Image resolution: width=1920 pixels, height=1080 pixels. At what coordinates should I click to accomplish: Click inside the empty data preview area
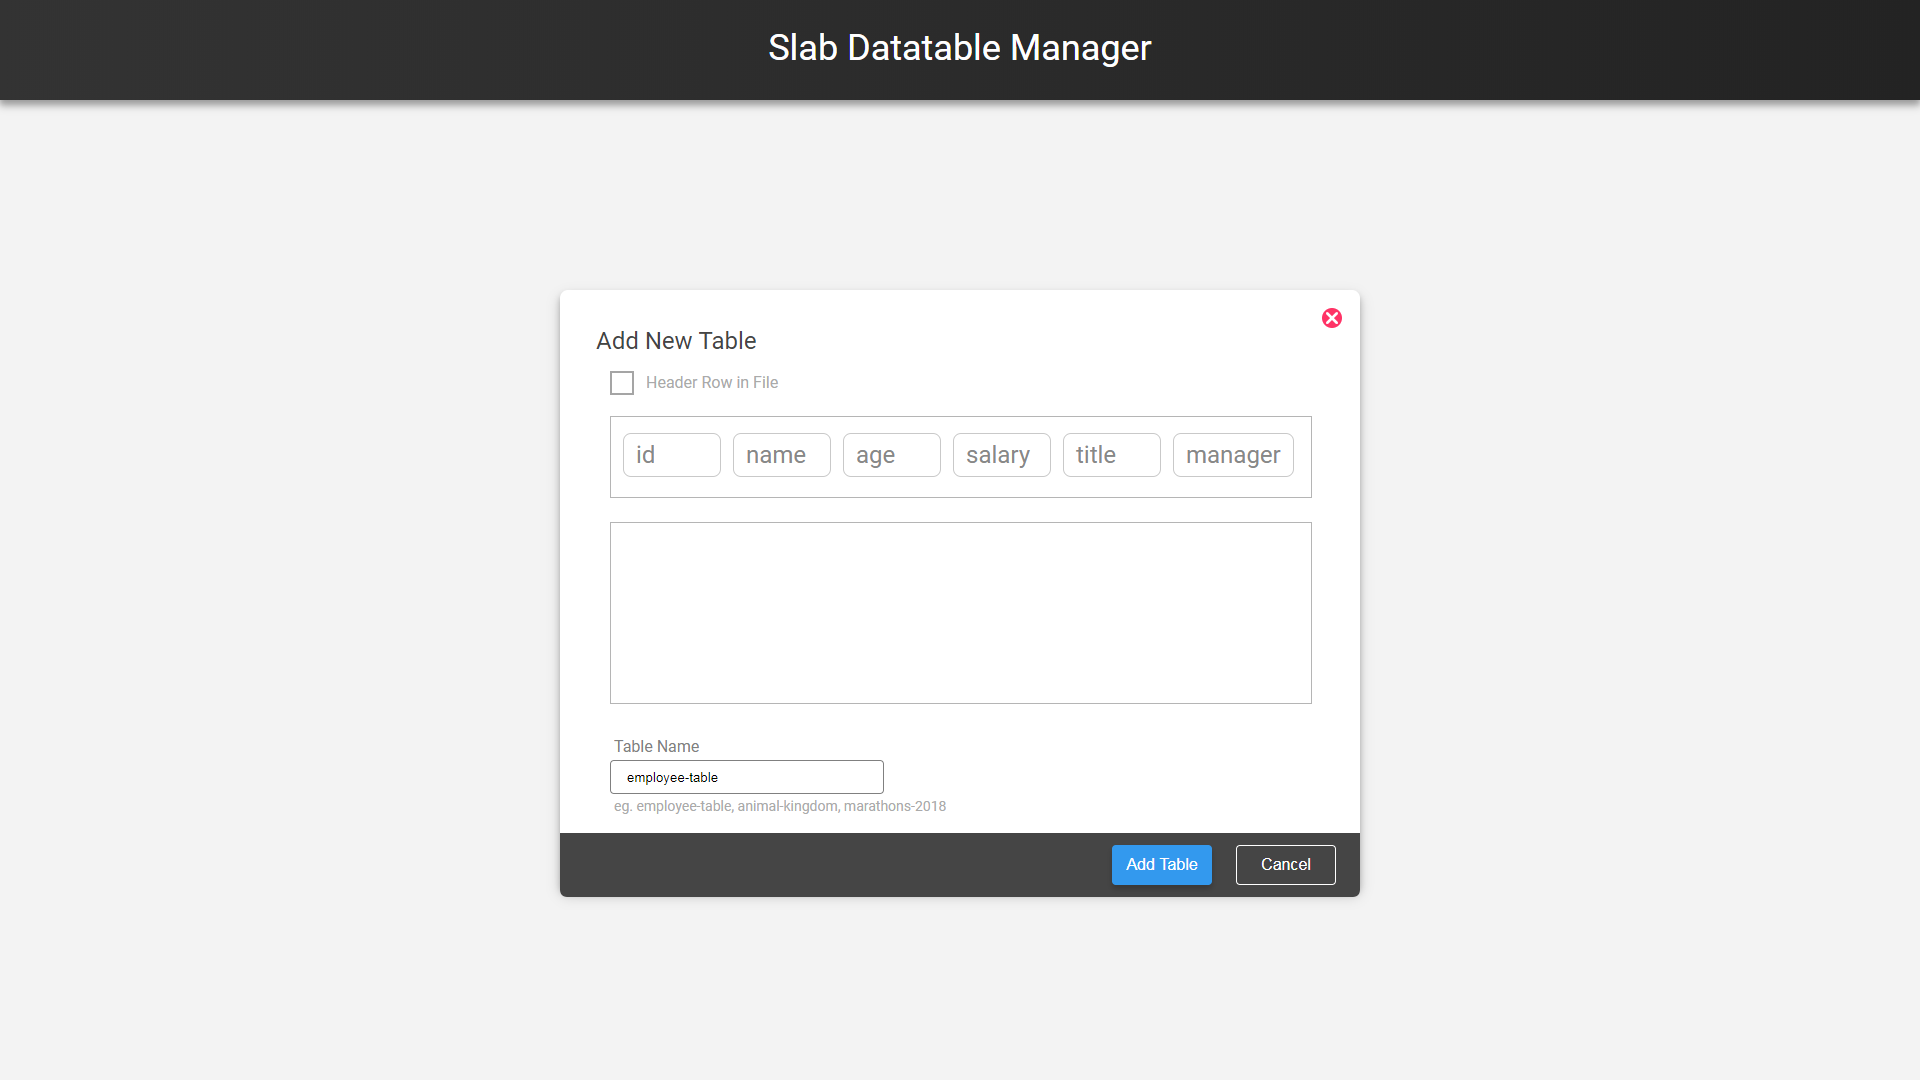pos(961,613)
